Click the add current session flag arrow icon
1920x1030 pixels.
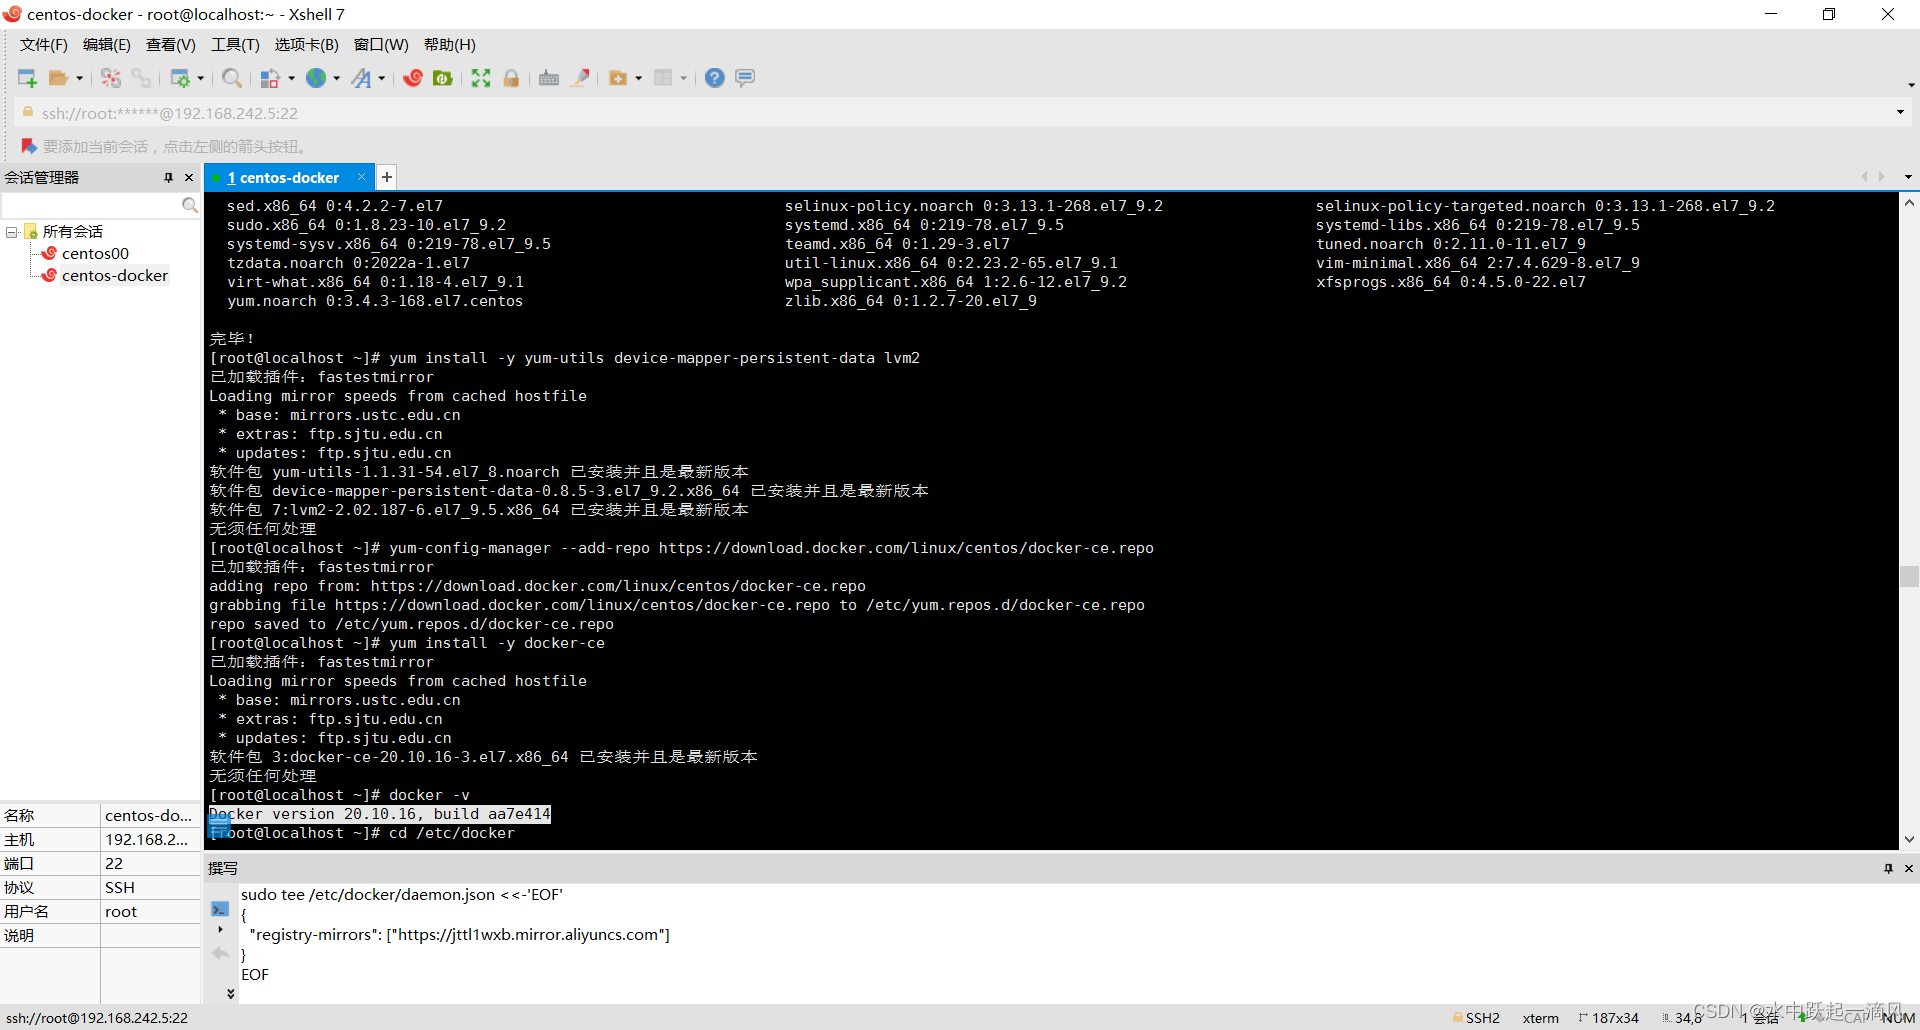point(29,146)
